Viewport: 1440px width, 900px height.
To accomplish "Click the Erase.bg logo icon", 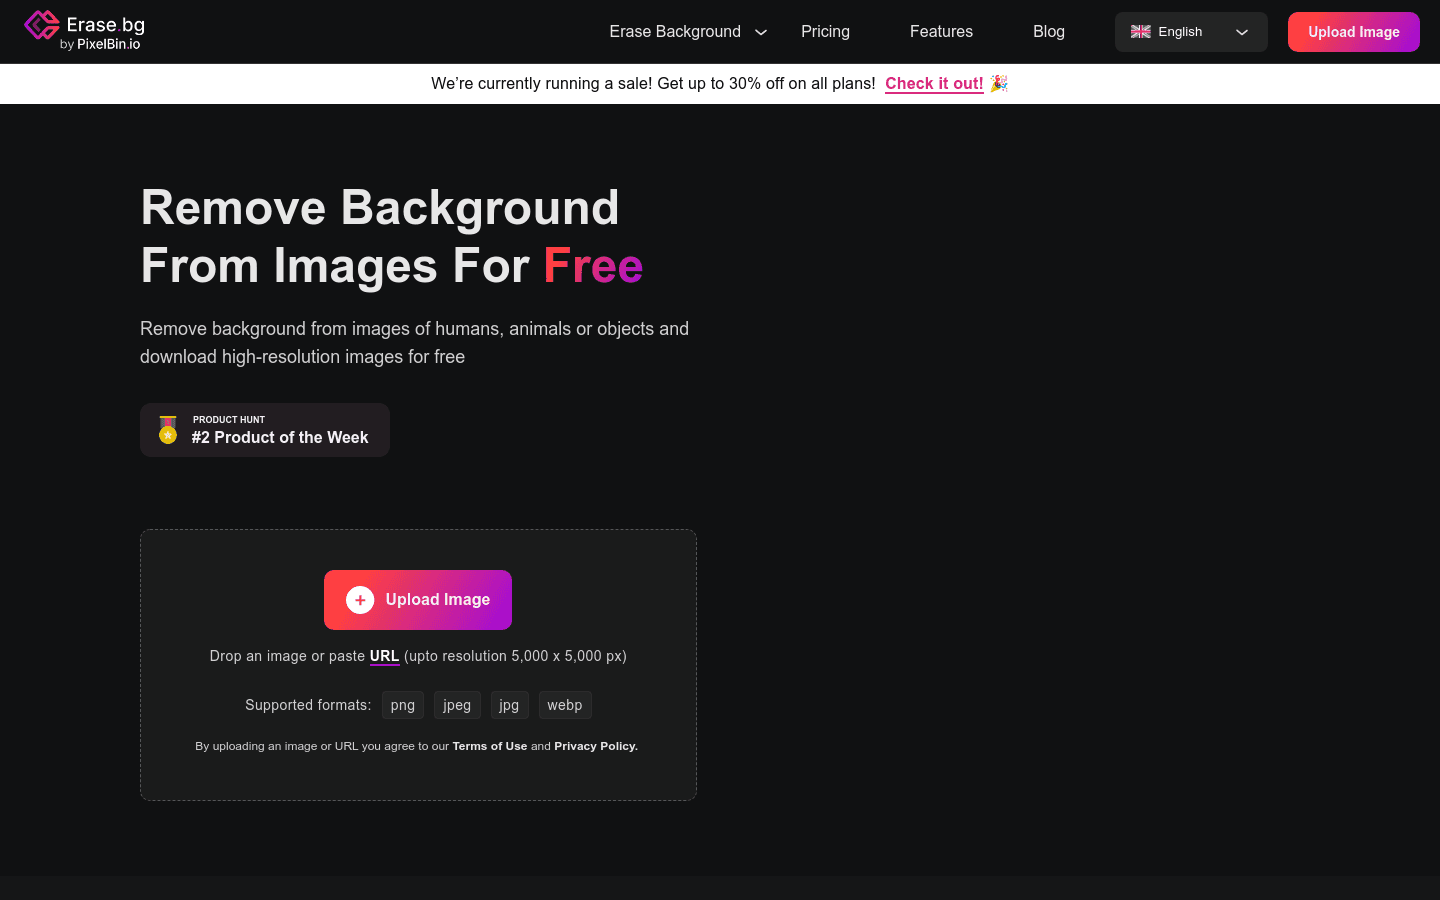I will pos(42,26).
